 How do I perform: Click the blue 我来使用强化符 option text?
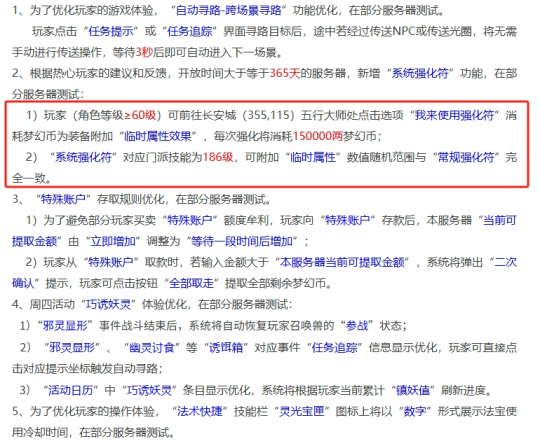(454, 115)
